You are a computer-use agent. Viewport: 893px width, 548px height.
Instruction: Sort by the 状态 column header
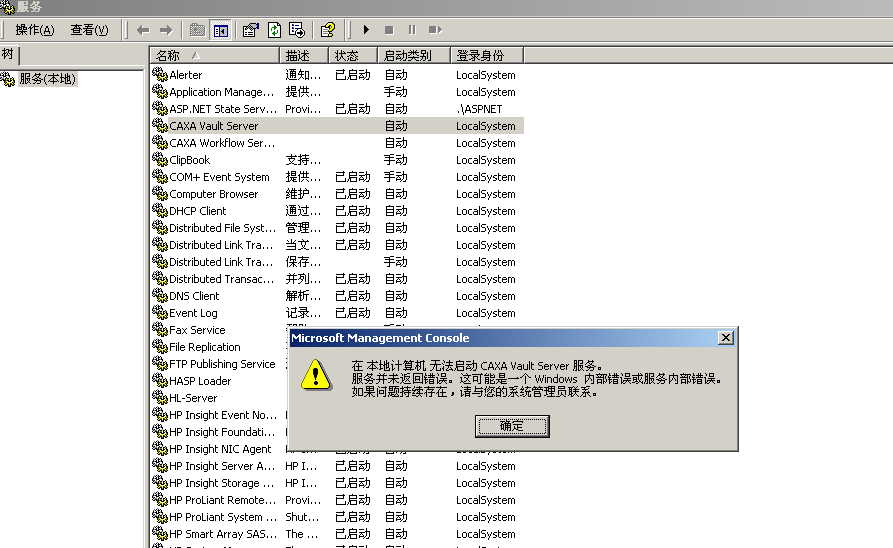353,55
